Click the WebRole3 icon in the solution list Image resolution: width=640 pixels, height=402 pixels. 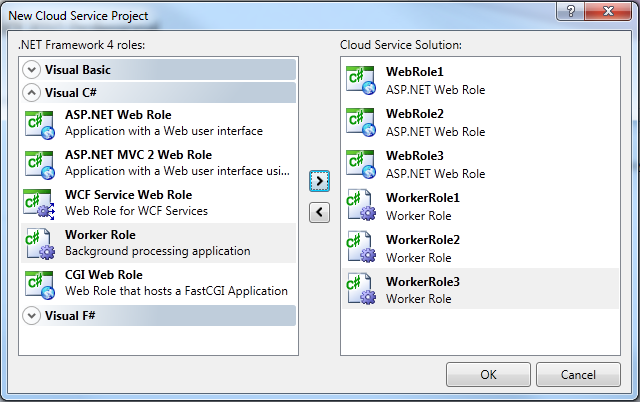point(360,164)
